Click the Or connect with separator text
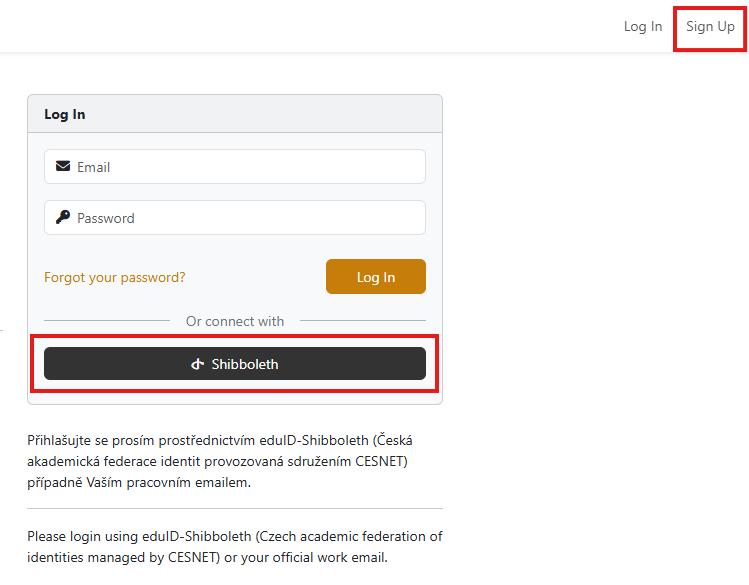This screenshot has width=749, height=585. 235,321
